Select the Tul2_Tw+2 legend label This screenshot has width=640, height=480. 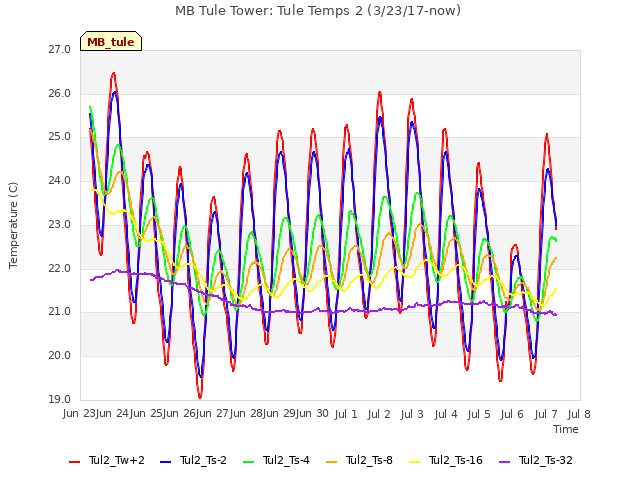pos(117,460)
